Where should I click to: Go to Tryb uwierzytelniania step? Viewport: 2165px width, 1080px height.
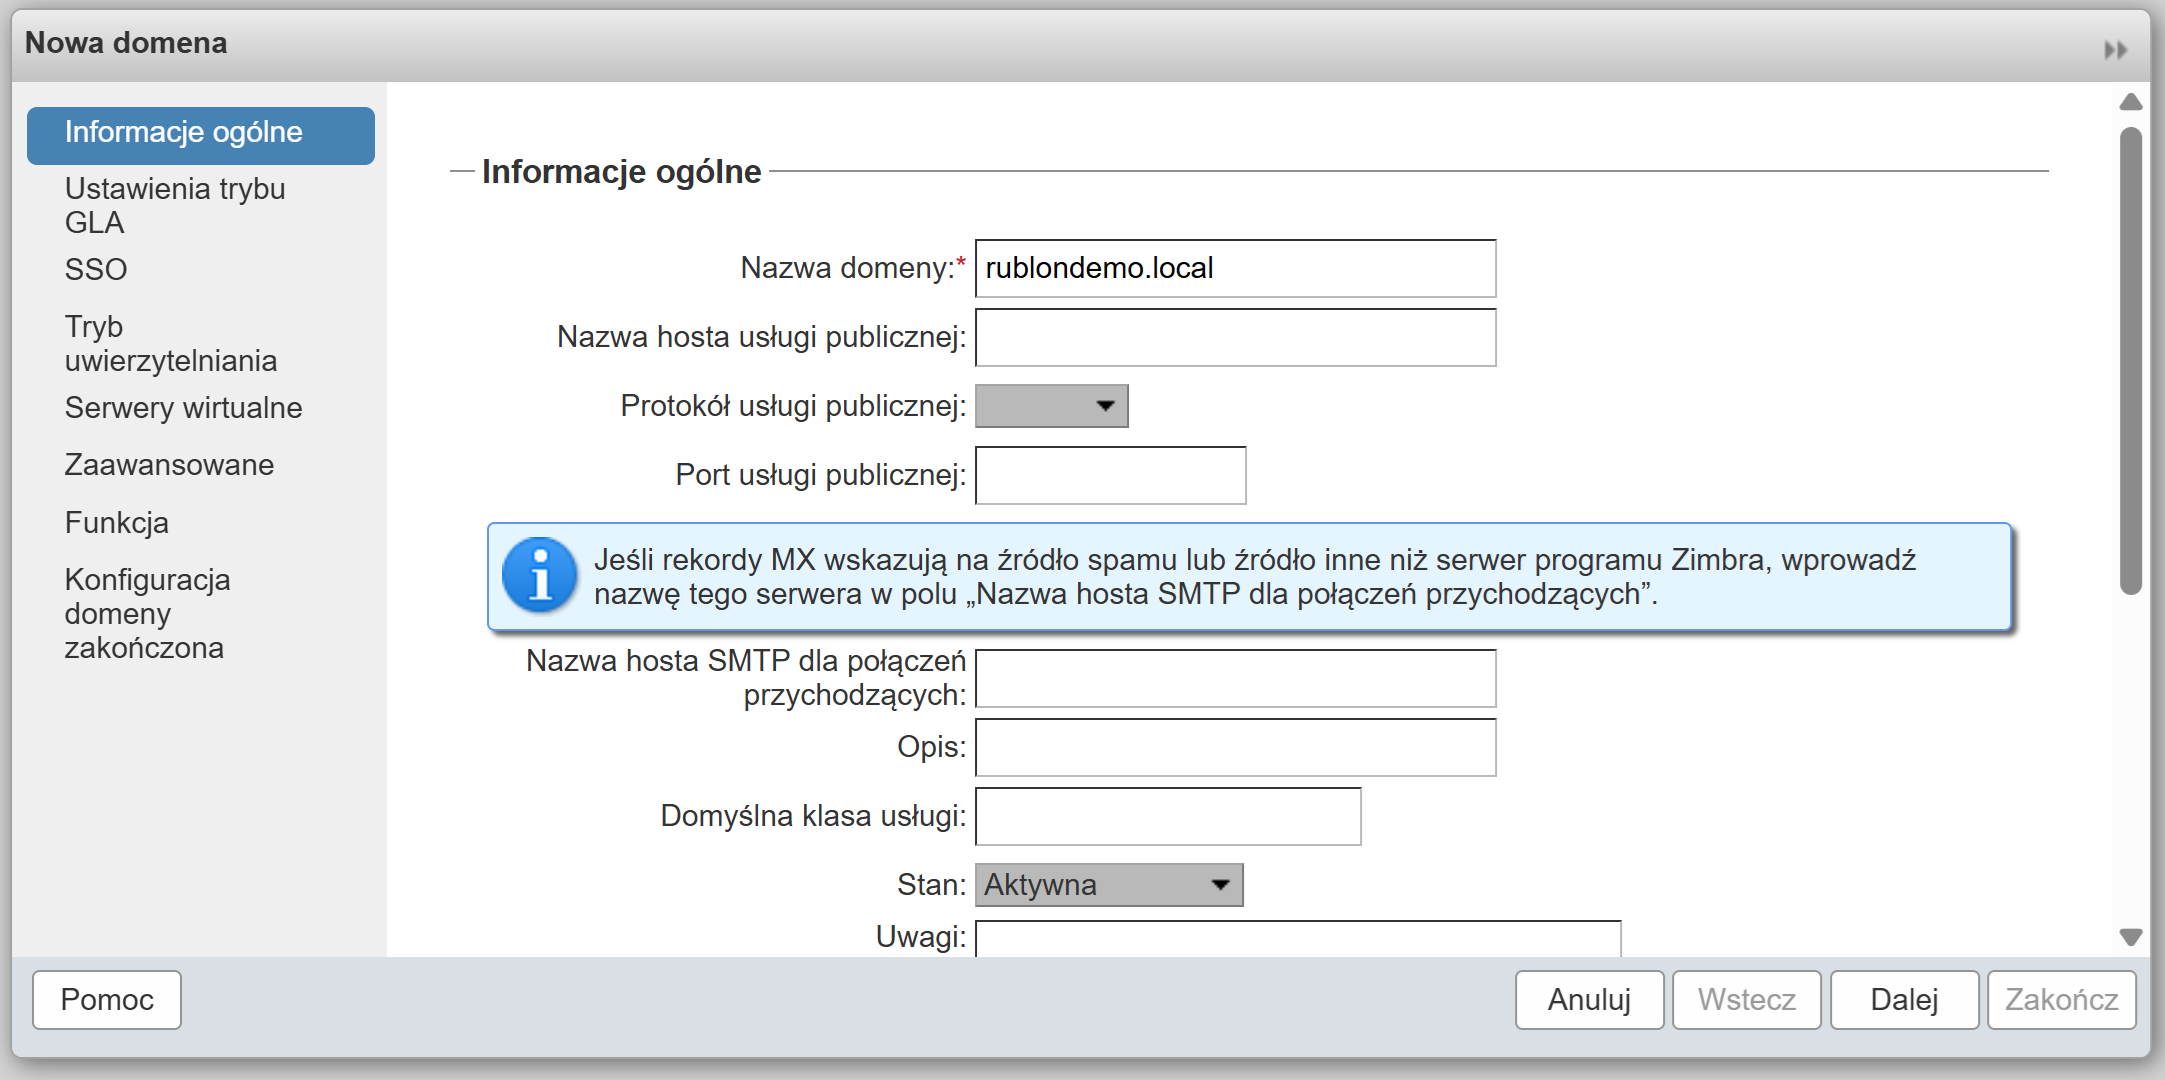click(170, 343)
